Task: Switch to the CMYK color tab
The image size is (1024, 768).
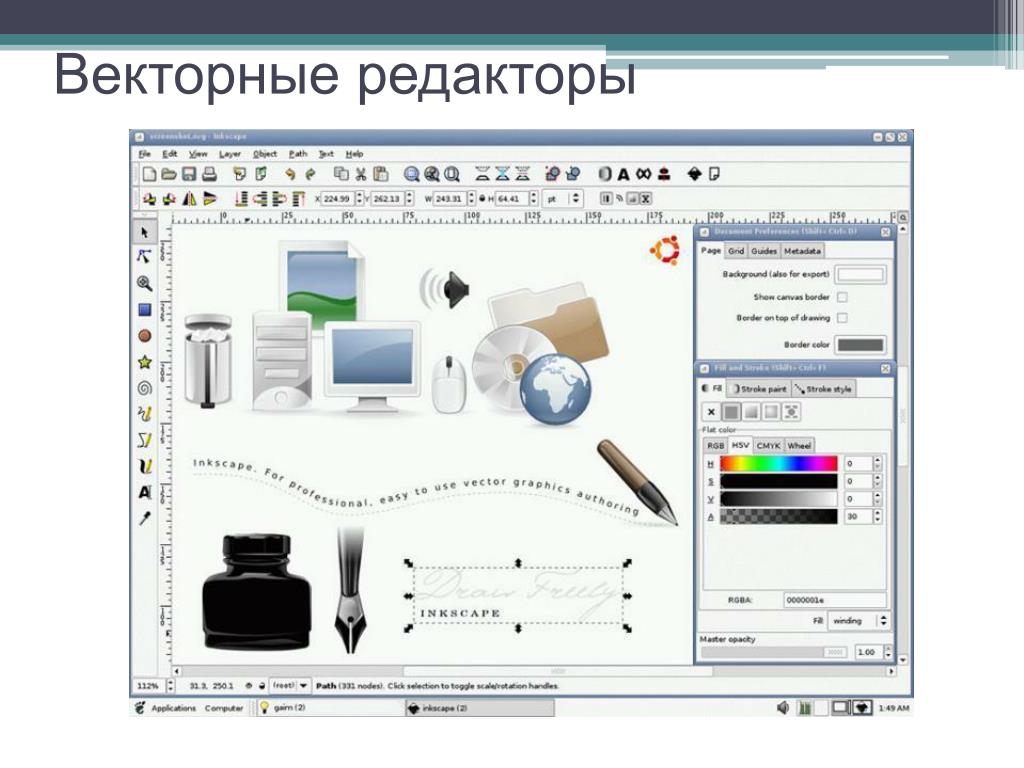Action: pos(768,445)
